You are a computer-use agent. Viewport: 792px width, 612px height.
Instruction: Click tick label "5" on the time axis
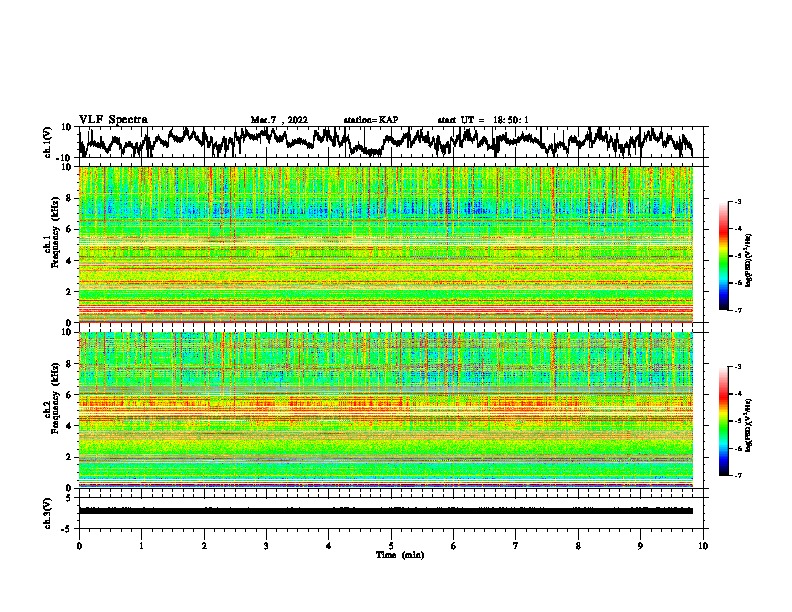point(391,546)
